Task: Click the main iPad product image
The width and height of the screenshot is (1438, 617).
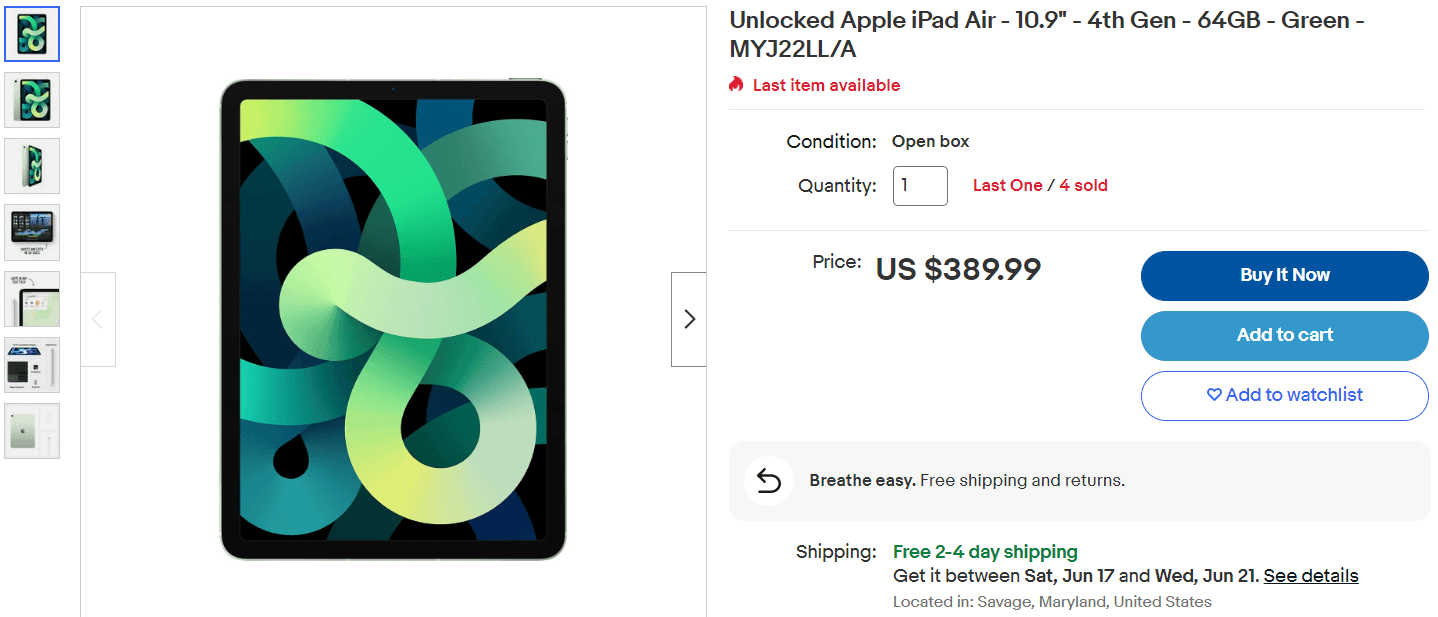Action: pyautogui.click(x=393, y=319)
